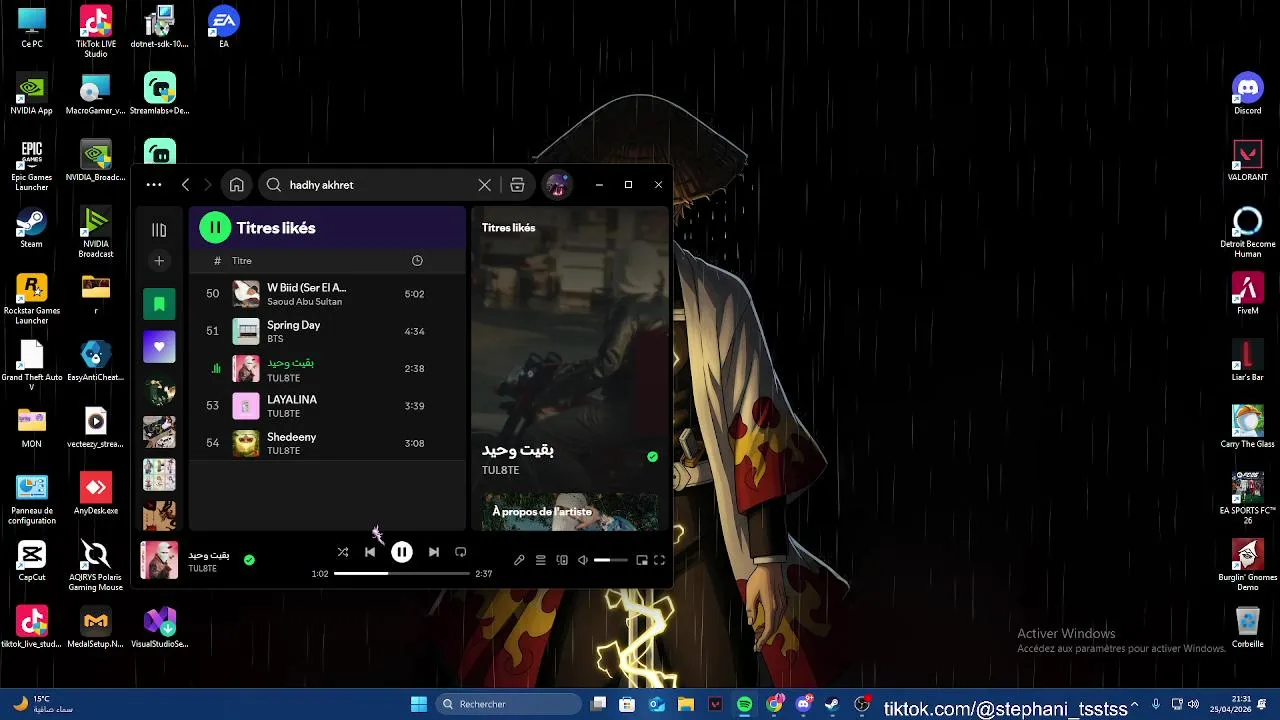
Task: Open artist Saoud Abu Sultan link
Action: pyautogui.click(x=304, y=302)
